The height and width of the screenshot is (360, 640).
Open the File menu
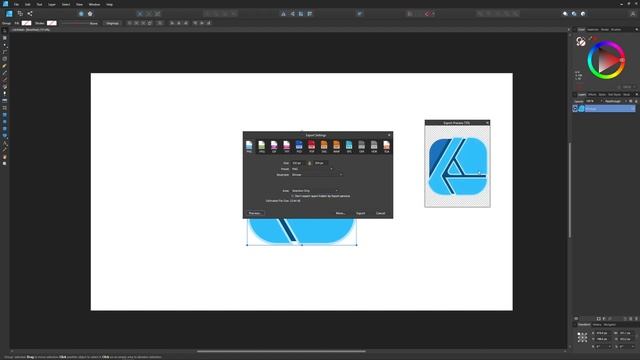[x=16, y=4]
